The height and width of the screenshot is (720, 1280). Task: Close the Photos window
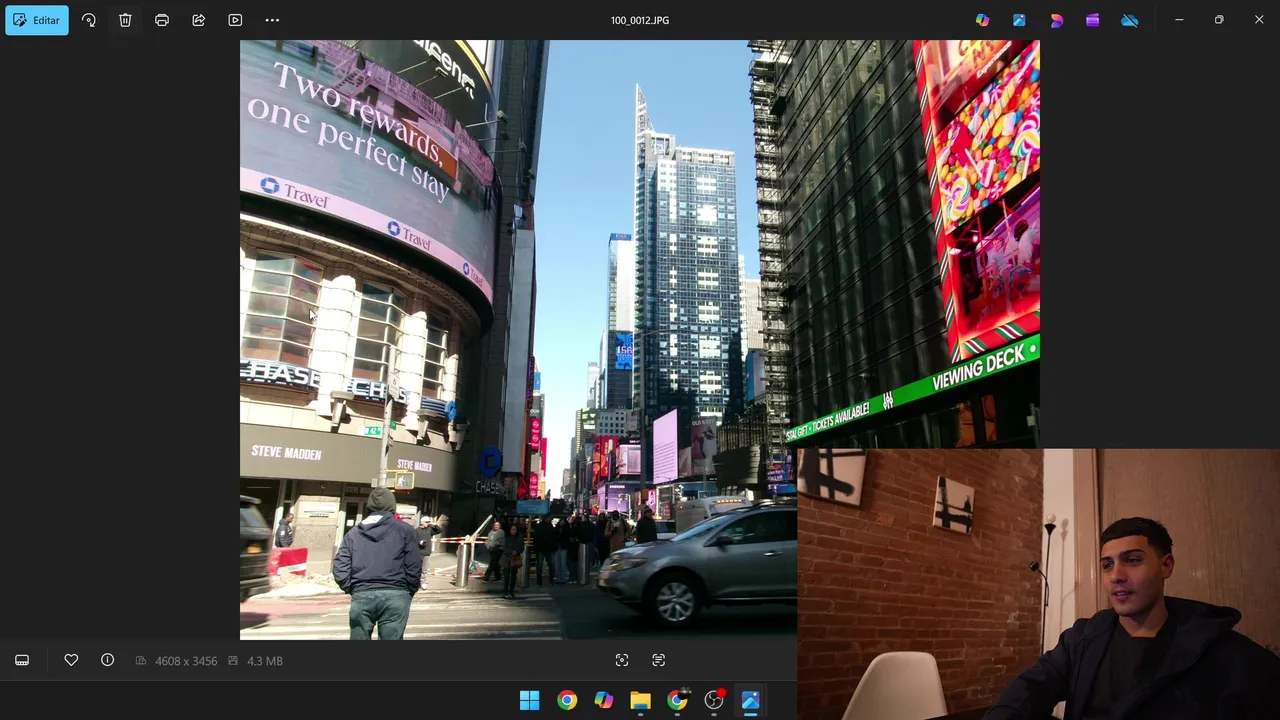click(x=1259, y=20)
